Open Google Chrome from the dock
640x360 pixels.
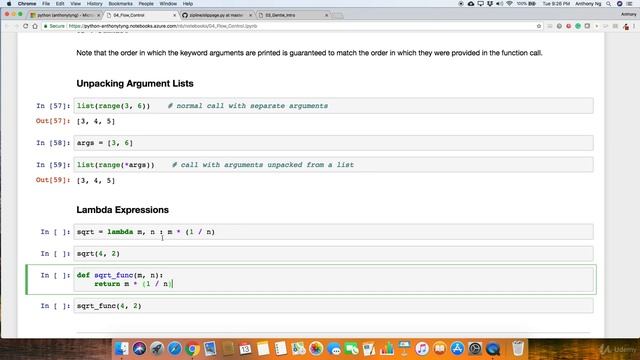192,349
